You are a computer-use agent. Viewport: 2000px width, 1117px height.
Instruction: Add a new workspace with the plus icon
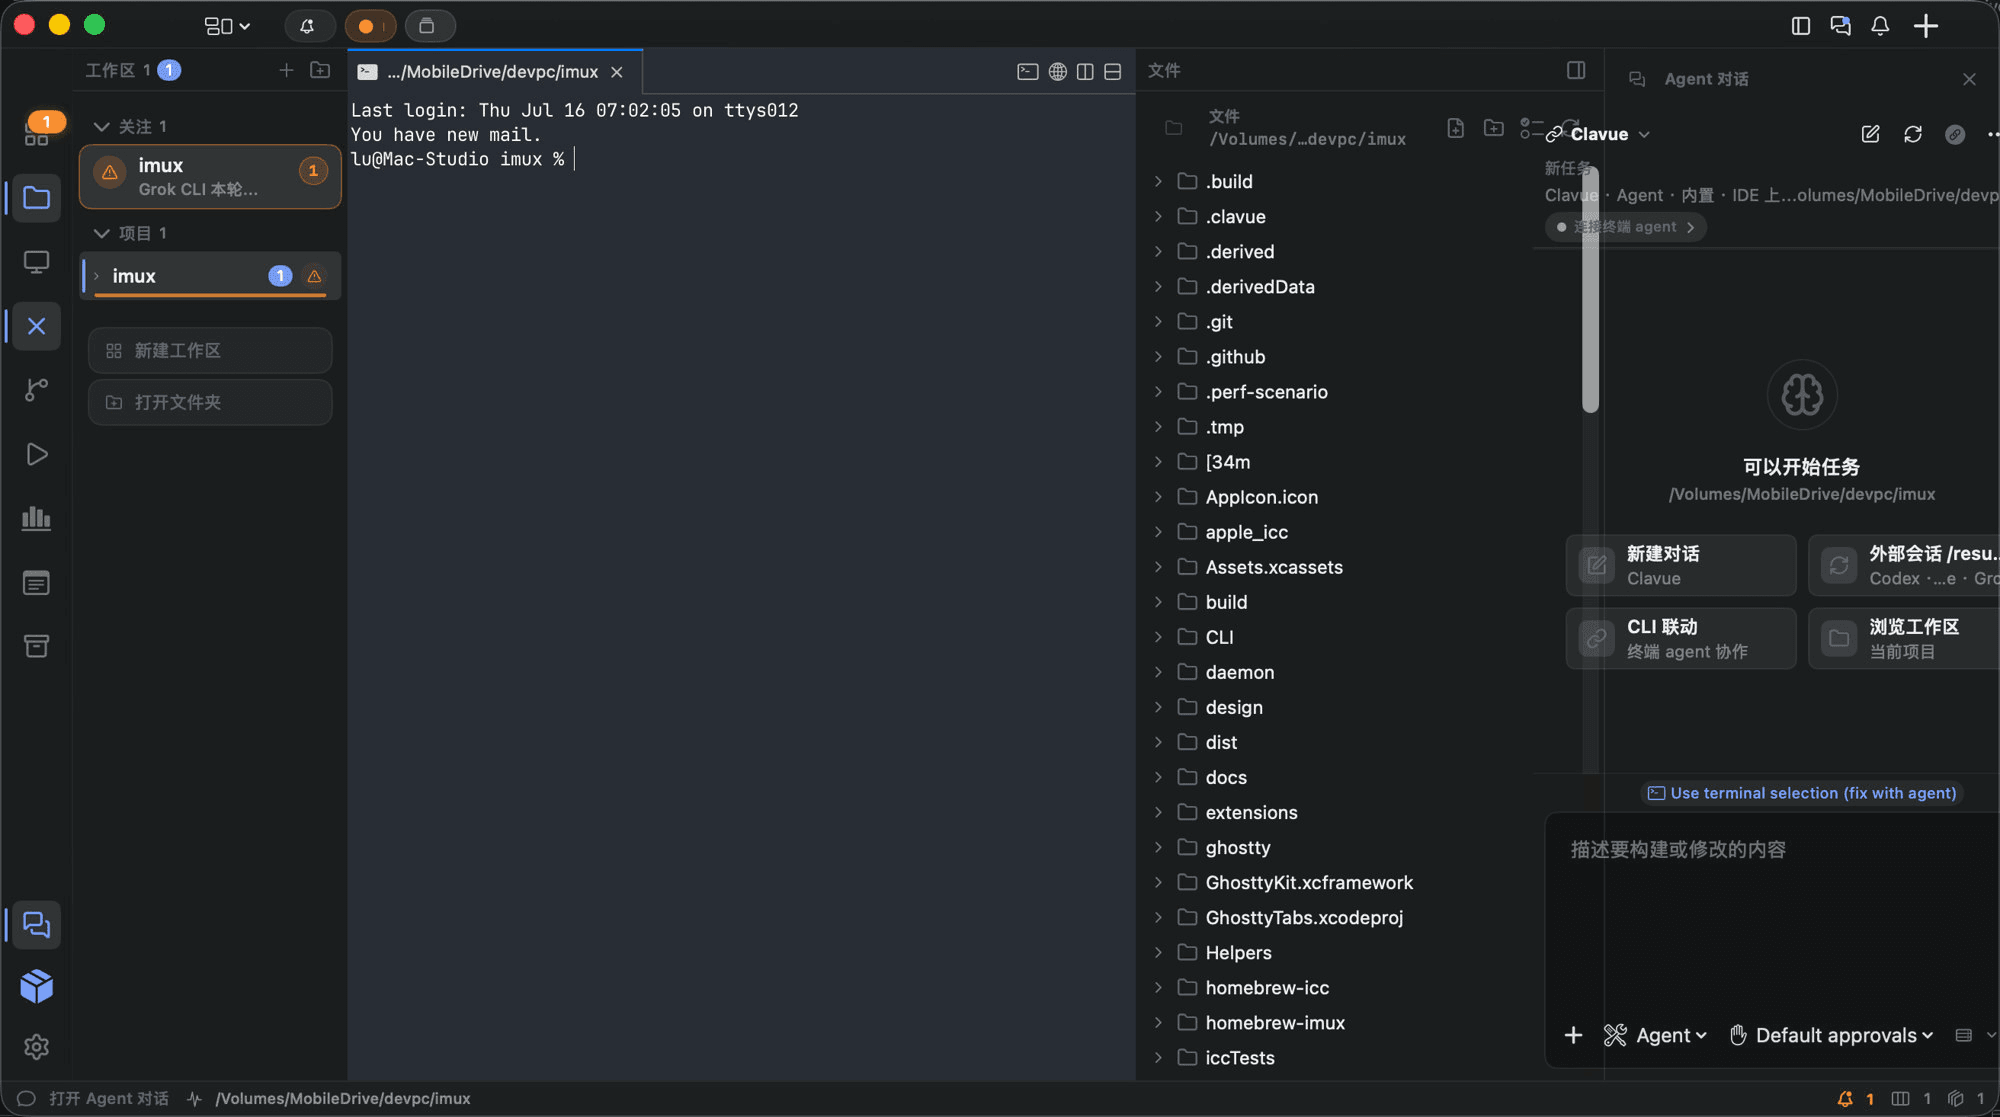click(286, 70)
